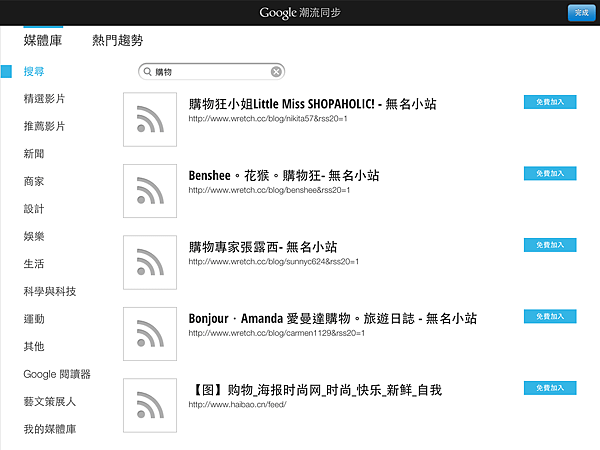Add Bonjour Amanda 愛曼達購物 with 免費加入
The height and width of the screenshot is (450, 600).
550,316
